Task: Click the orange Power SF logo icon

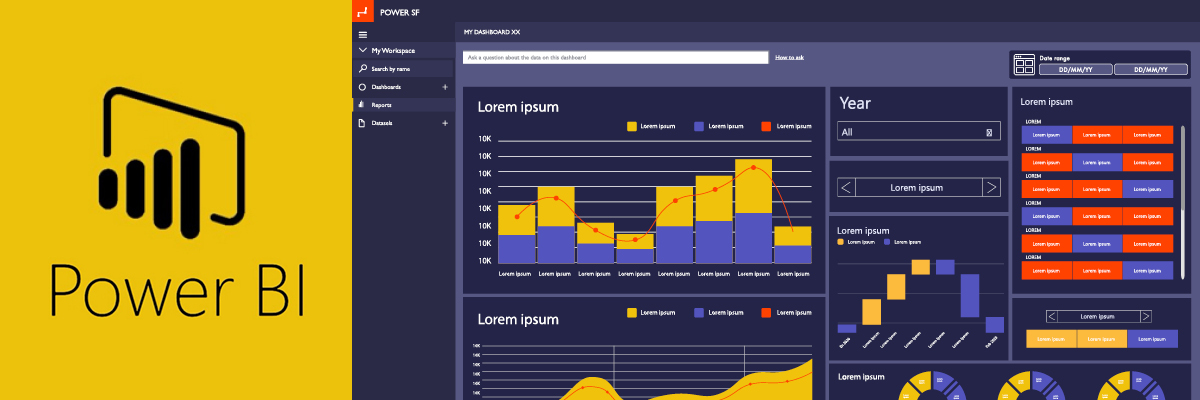Action: coord(362,11)
